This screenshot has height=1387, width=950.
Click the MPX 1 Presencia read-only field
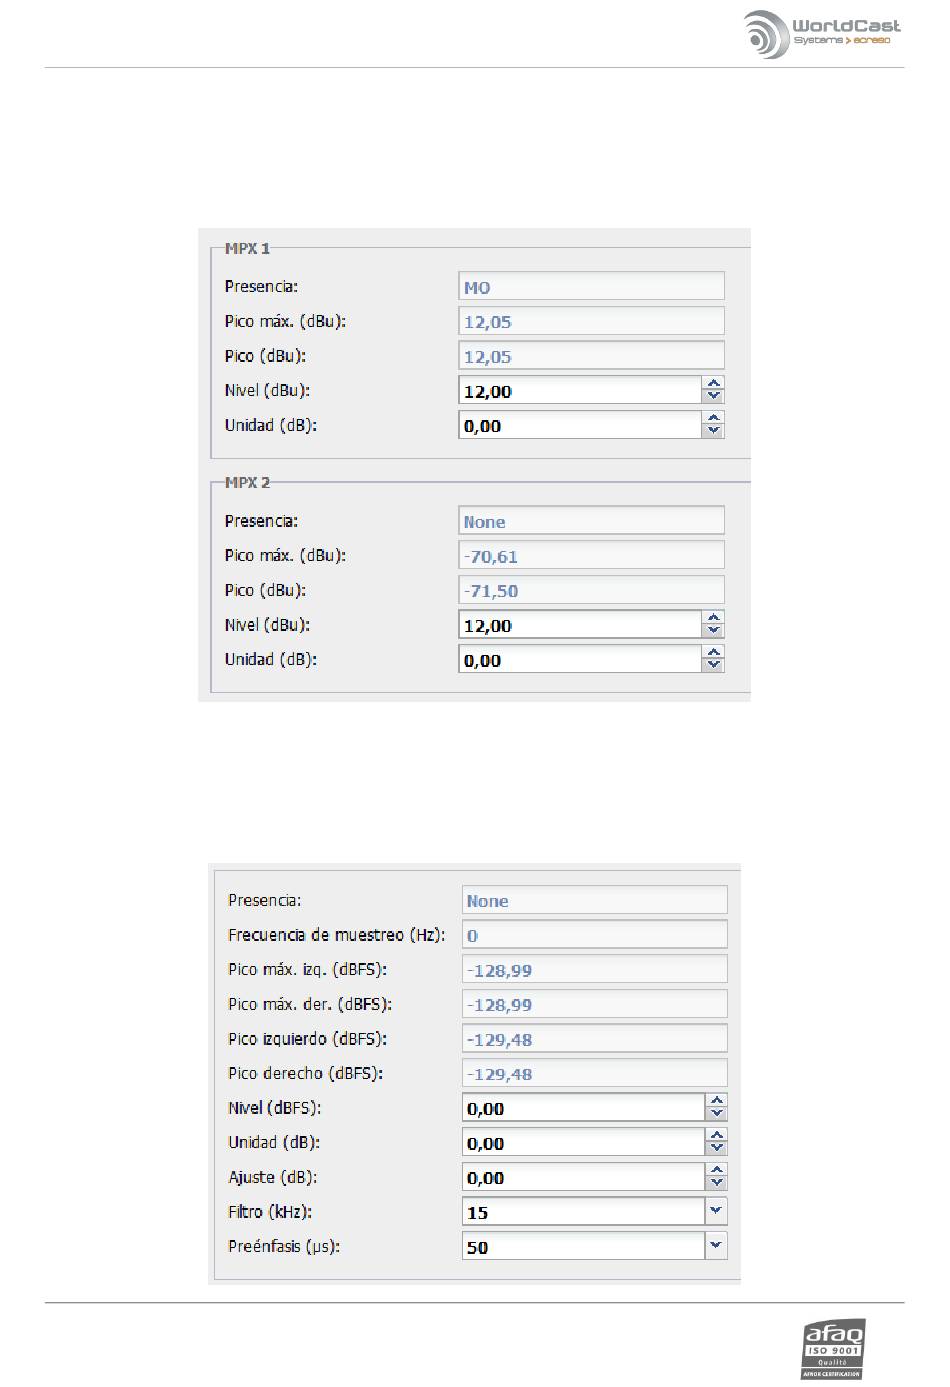pos(591,287)
